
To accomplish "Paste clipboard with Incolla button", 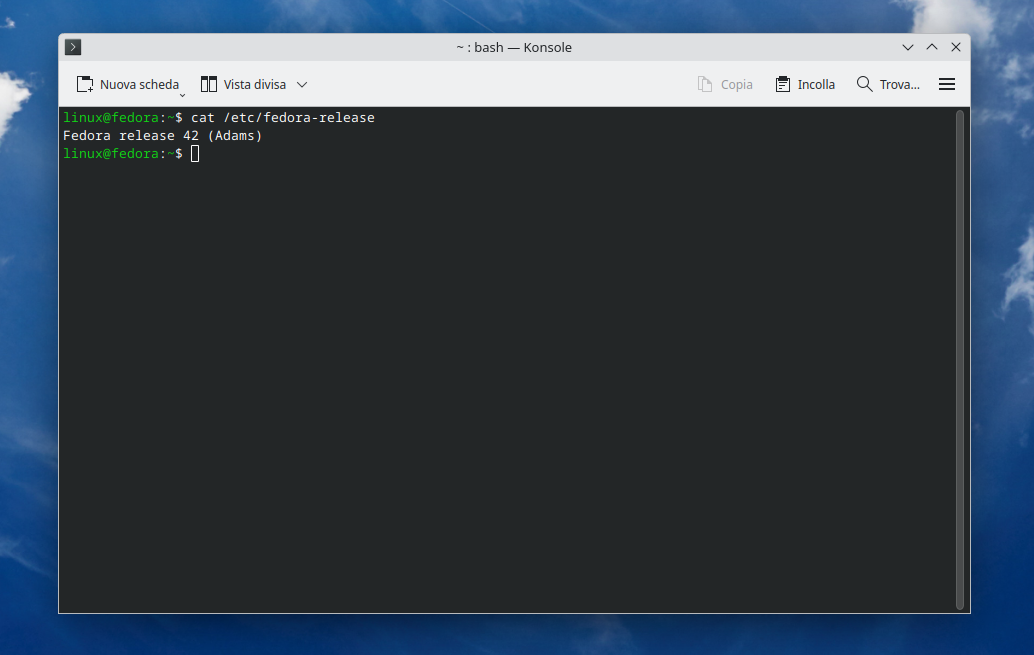I will [x=805, y=84].
